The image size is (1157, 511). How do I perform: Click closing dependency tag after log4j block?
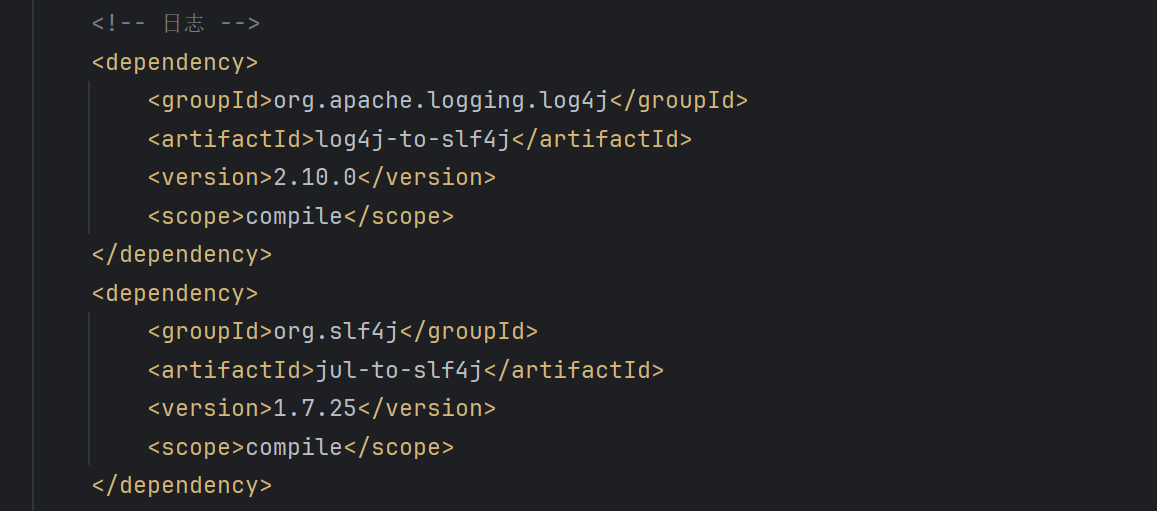[182, 255]
